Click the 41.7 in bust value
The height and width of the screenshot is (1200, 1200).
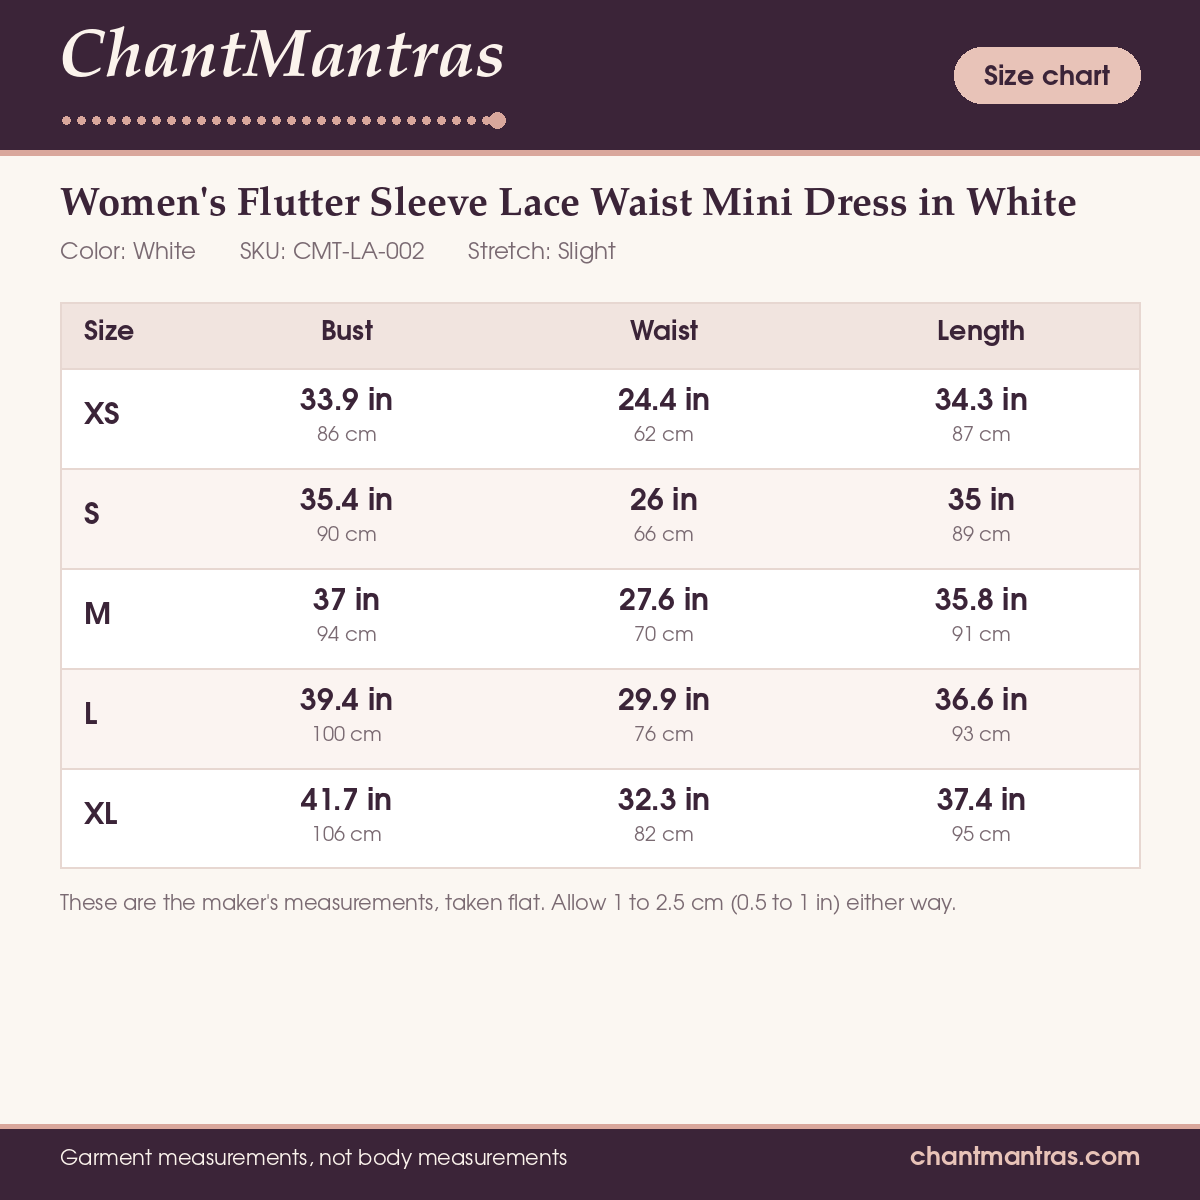(346, 800)
